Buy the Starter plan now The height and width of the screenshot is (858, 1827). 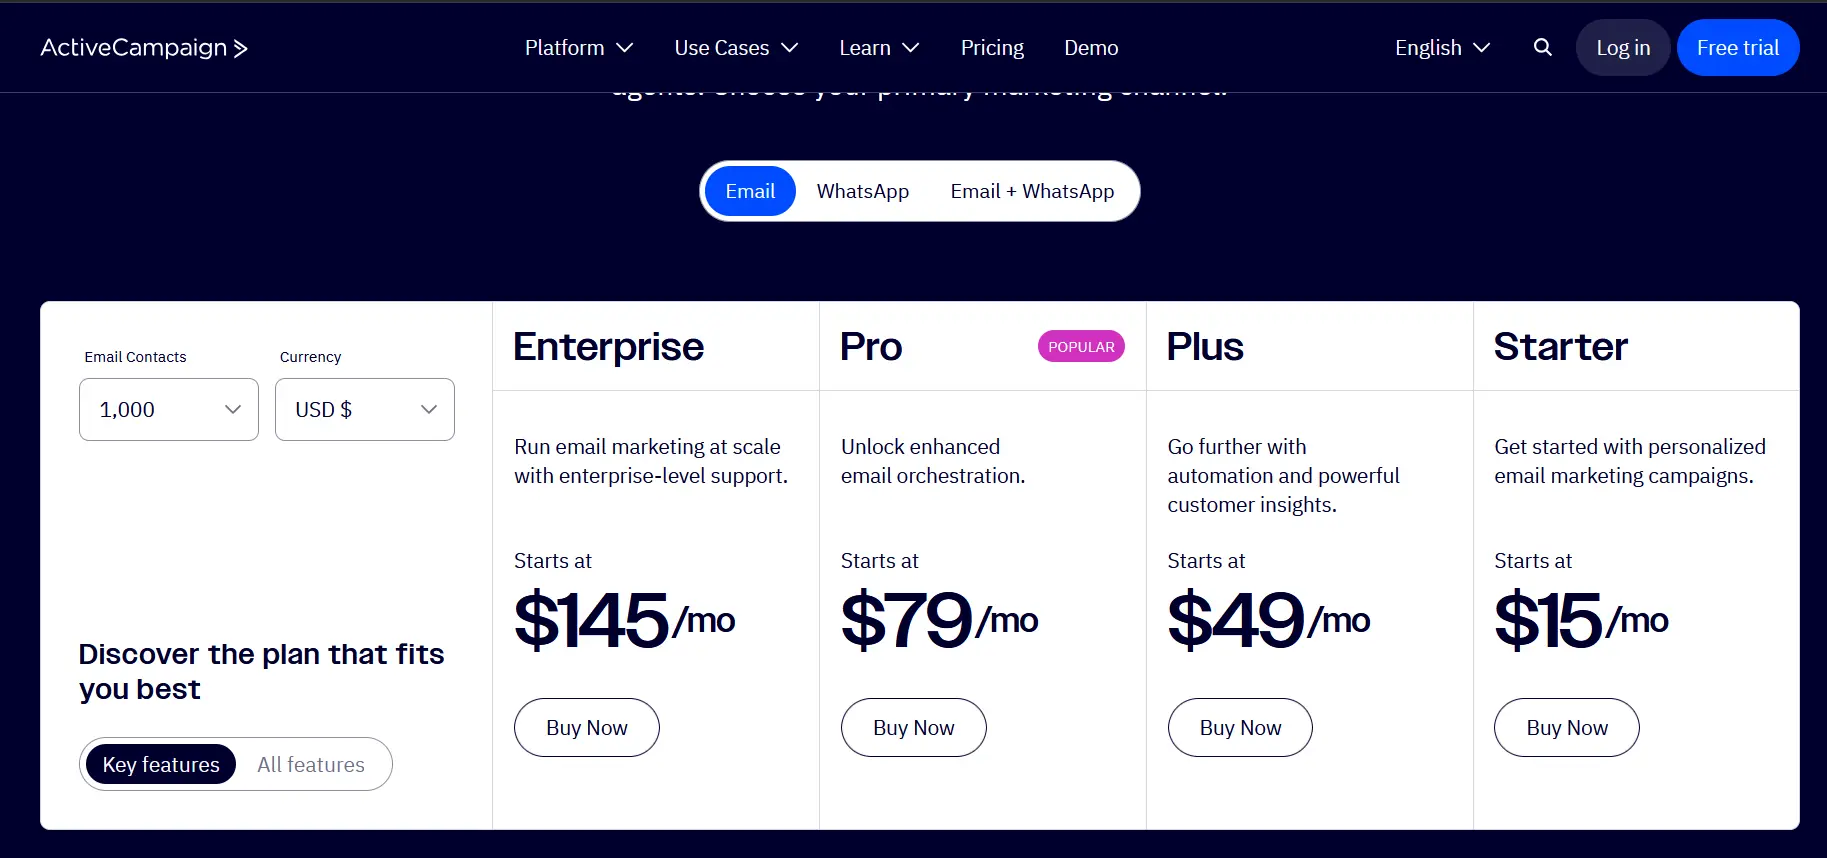tap(1567, 728)
